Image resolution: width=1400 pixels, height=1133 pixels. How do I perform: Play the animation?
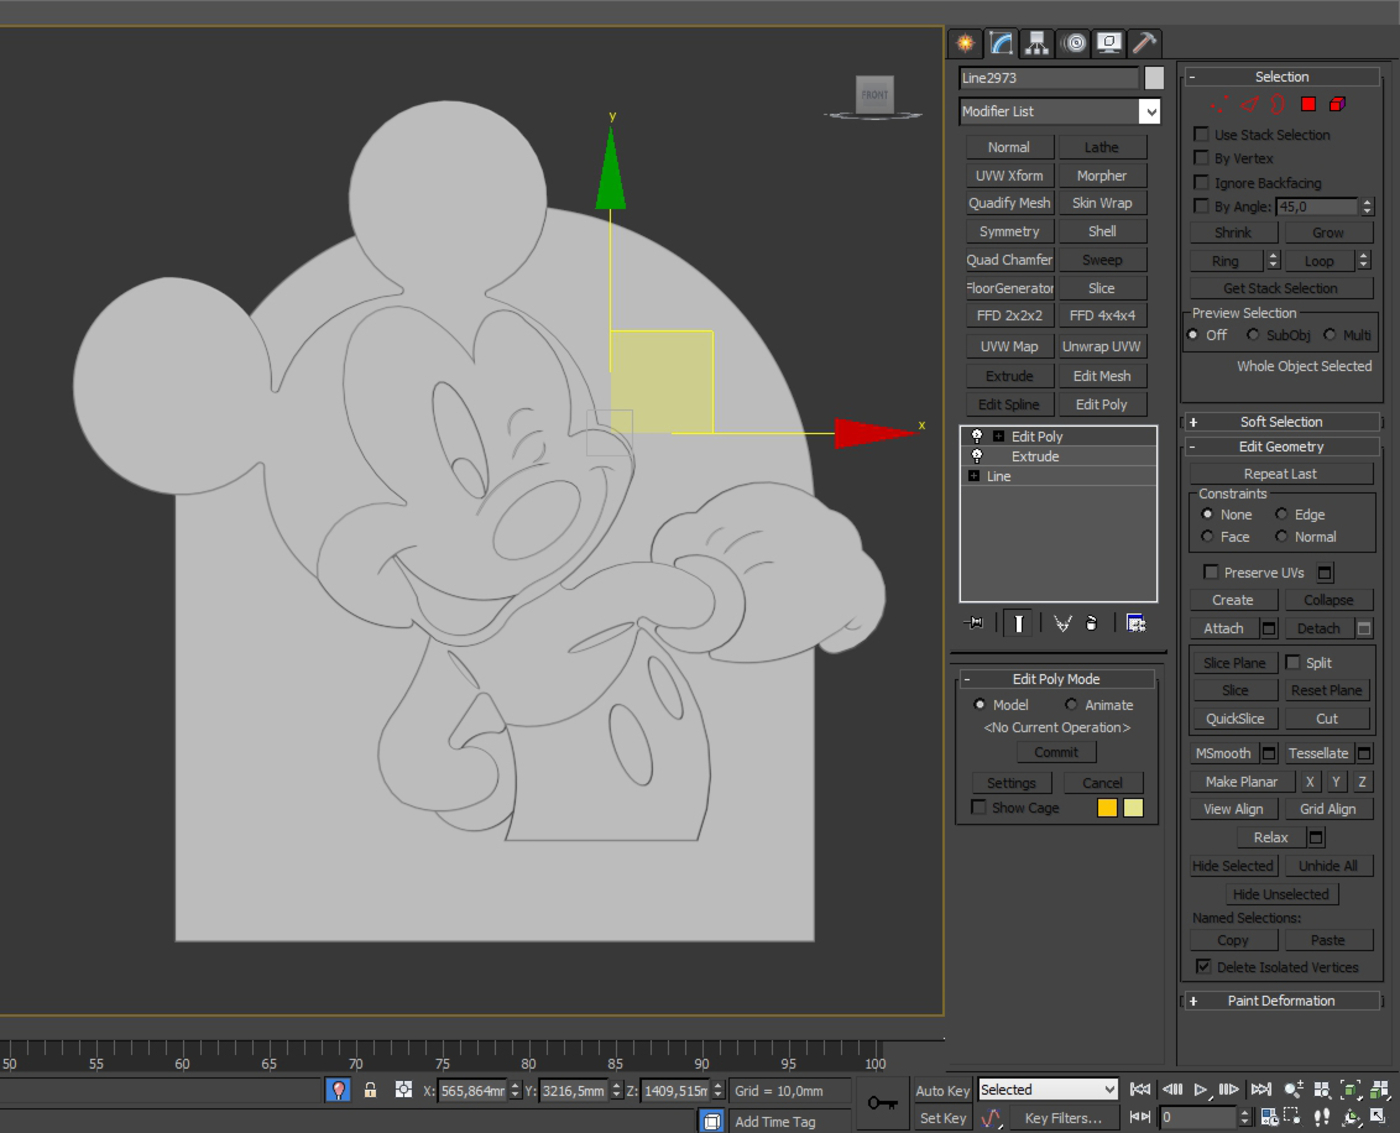coord(1200,1089)
